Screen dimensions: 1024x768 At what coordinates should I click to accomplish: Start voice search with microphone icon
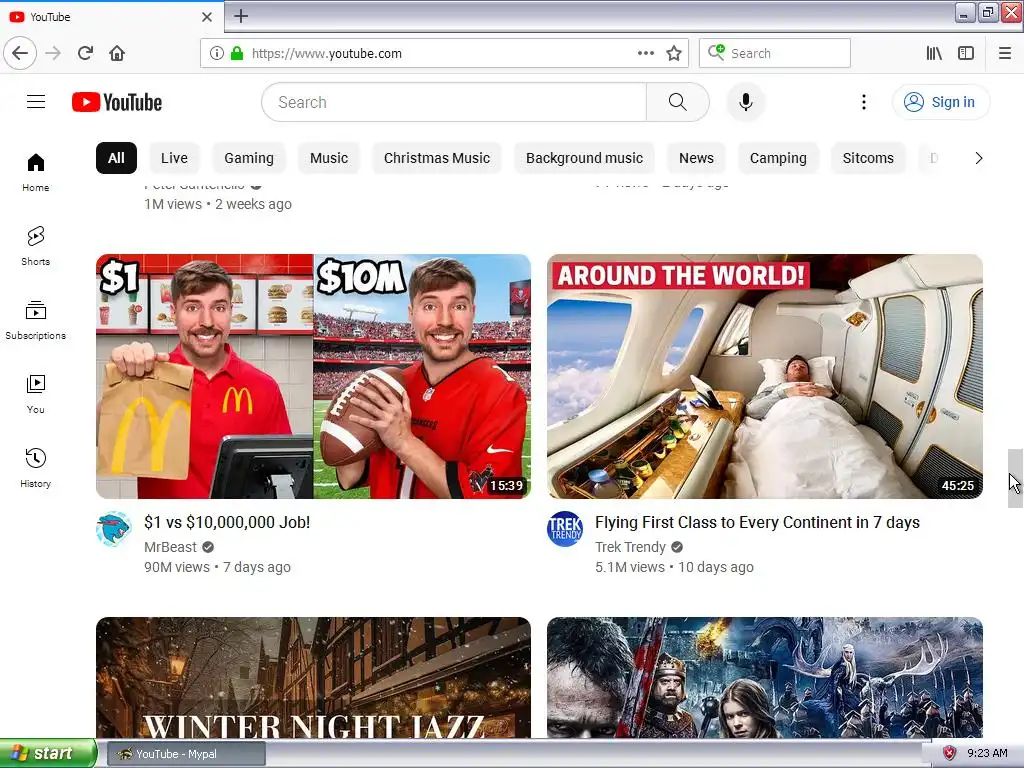(746, 102)
